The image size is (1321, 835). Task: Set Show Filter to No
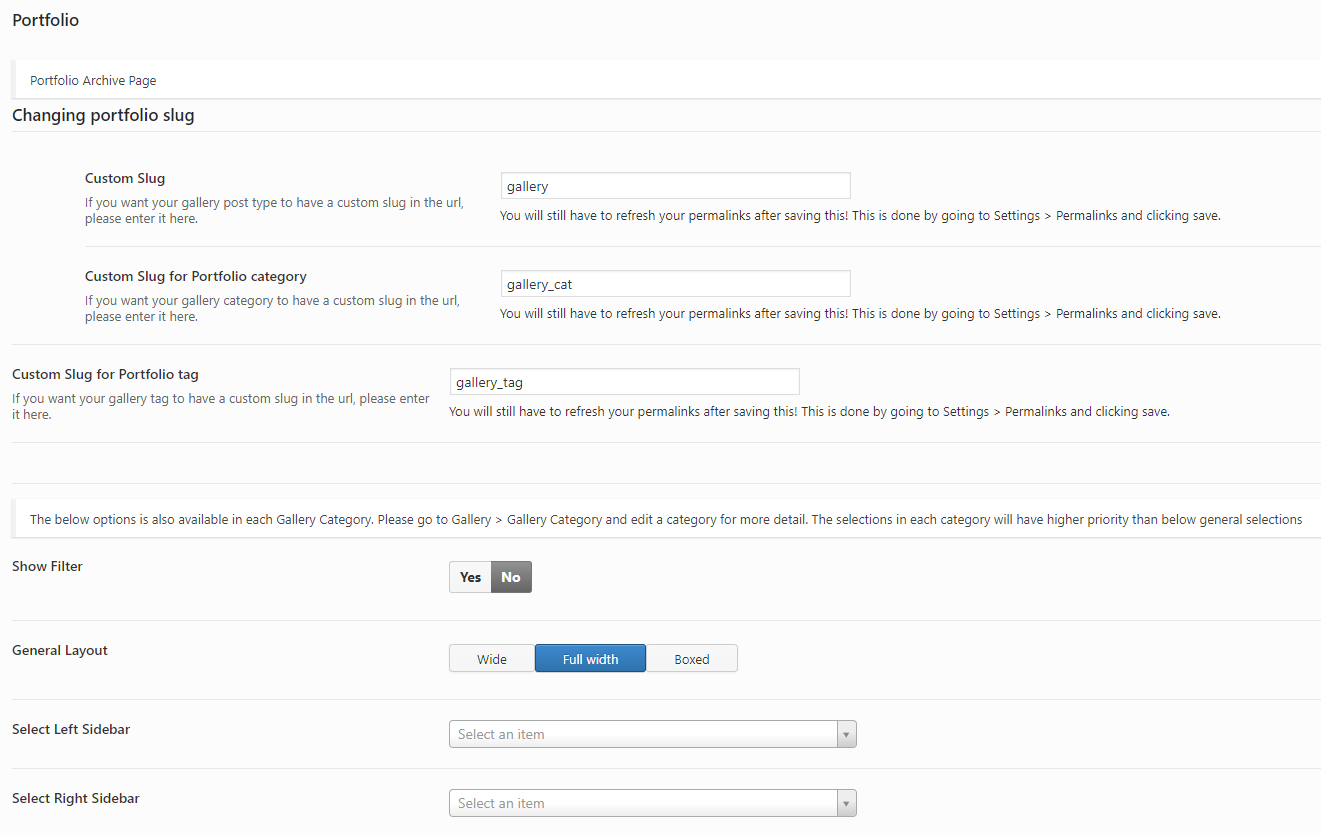(511, 577)
